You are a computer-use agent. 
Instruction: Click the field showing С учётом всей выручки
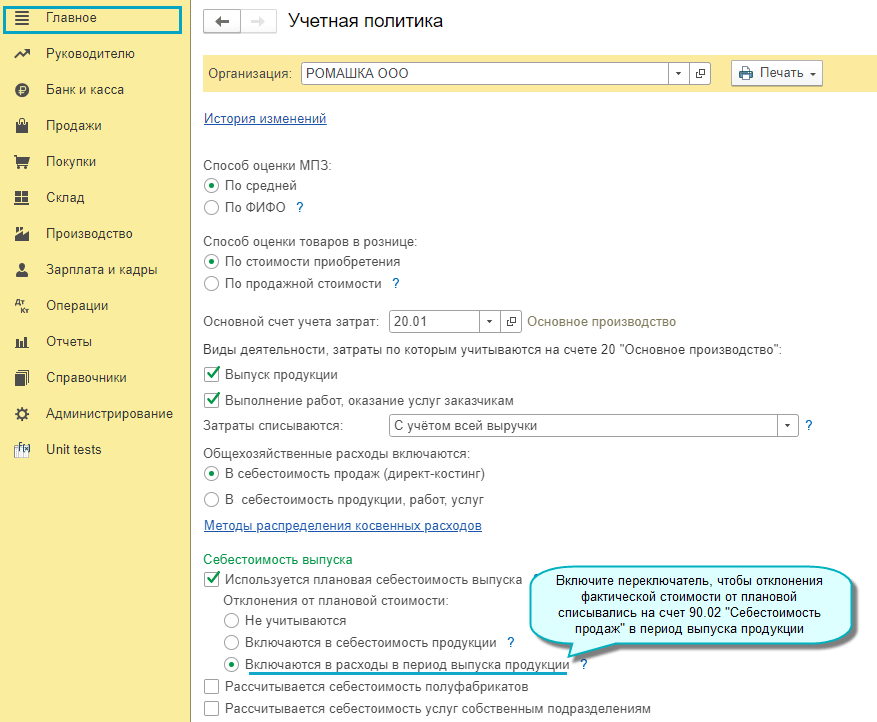pyautogui.click(x=583, y=426)
